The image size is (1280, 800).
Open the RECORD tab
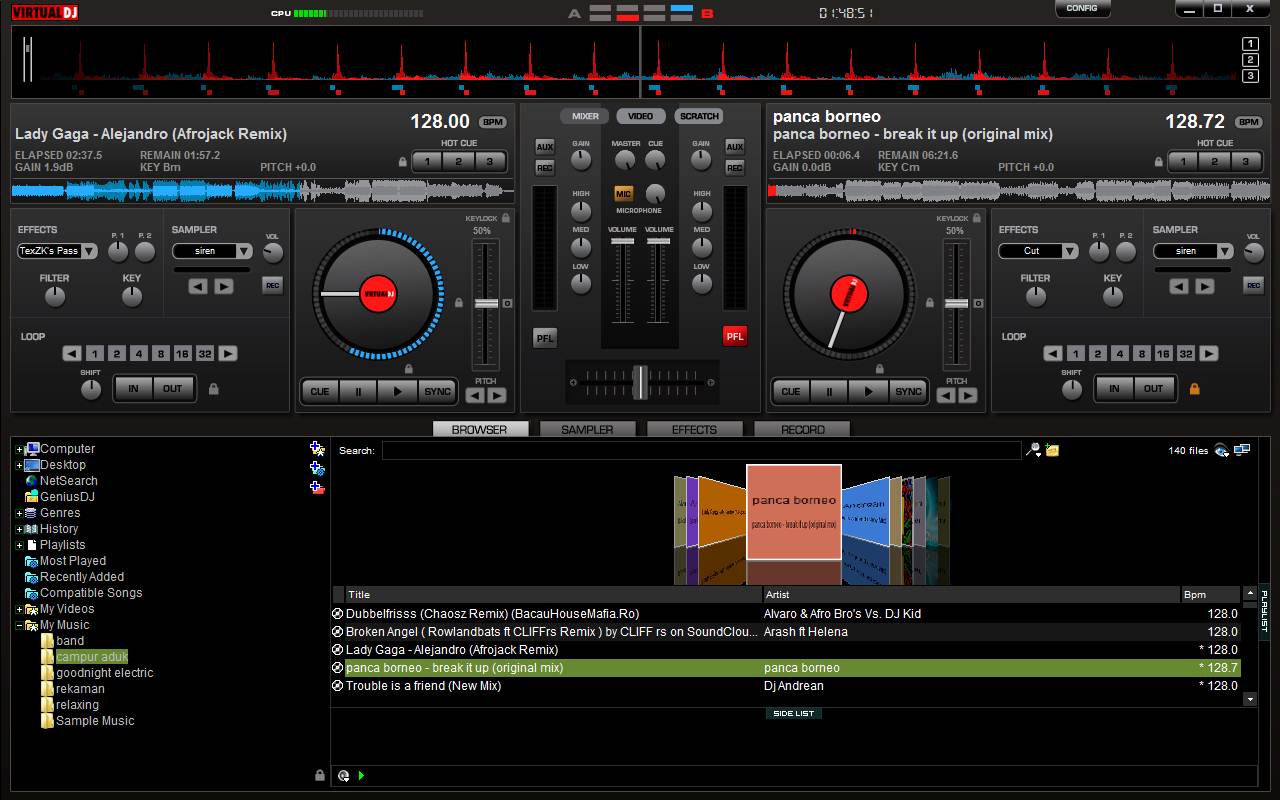802,429
